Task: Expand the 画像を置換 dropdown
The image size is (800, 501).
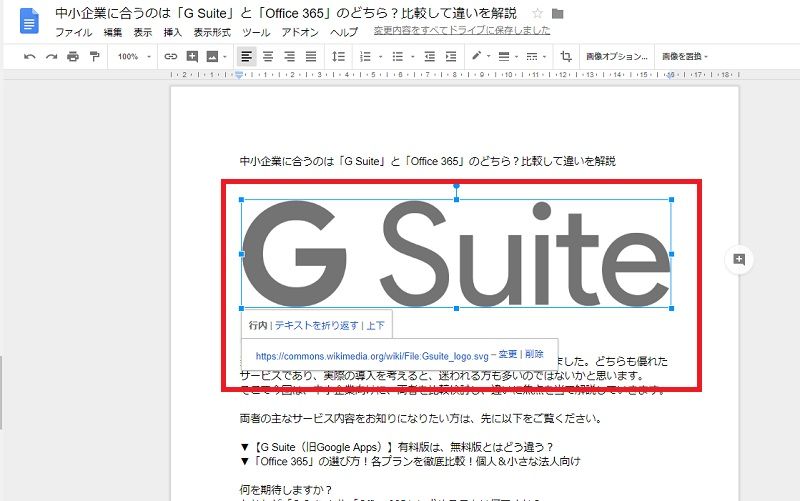Action: click(685, 57)
